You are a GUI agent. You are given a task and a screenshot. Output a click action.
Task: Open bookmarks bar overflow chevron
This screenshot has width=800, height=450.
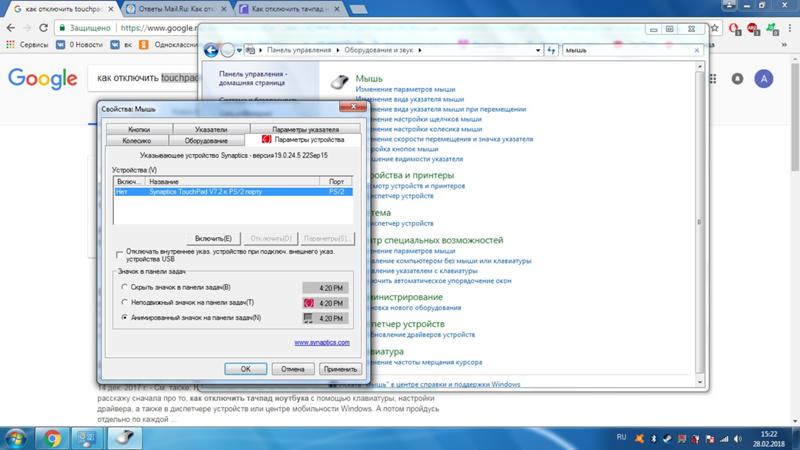point(784,45)
